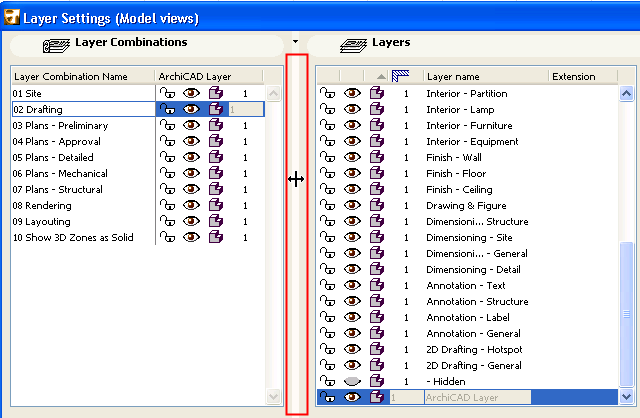The height and width of the screenshot is (418, 640).
Task: Toggle visibility eye of 2D Drafting - General
Action: (352, 365)
